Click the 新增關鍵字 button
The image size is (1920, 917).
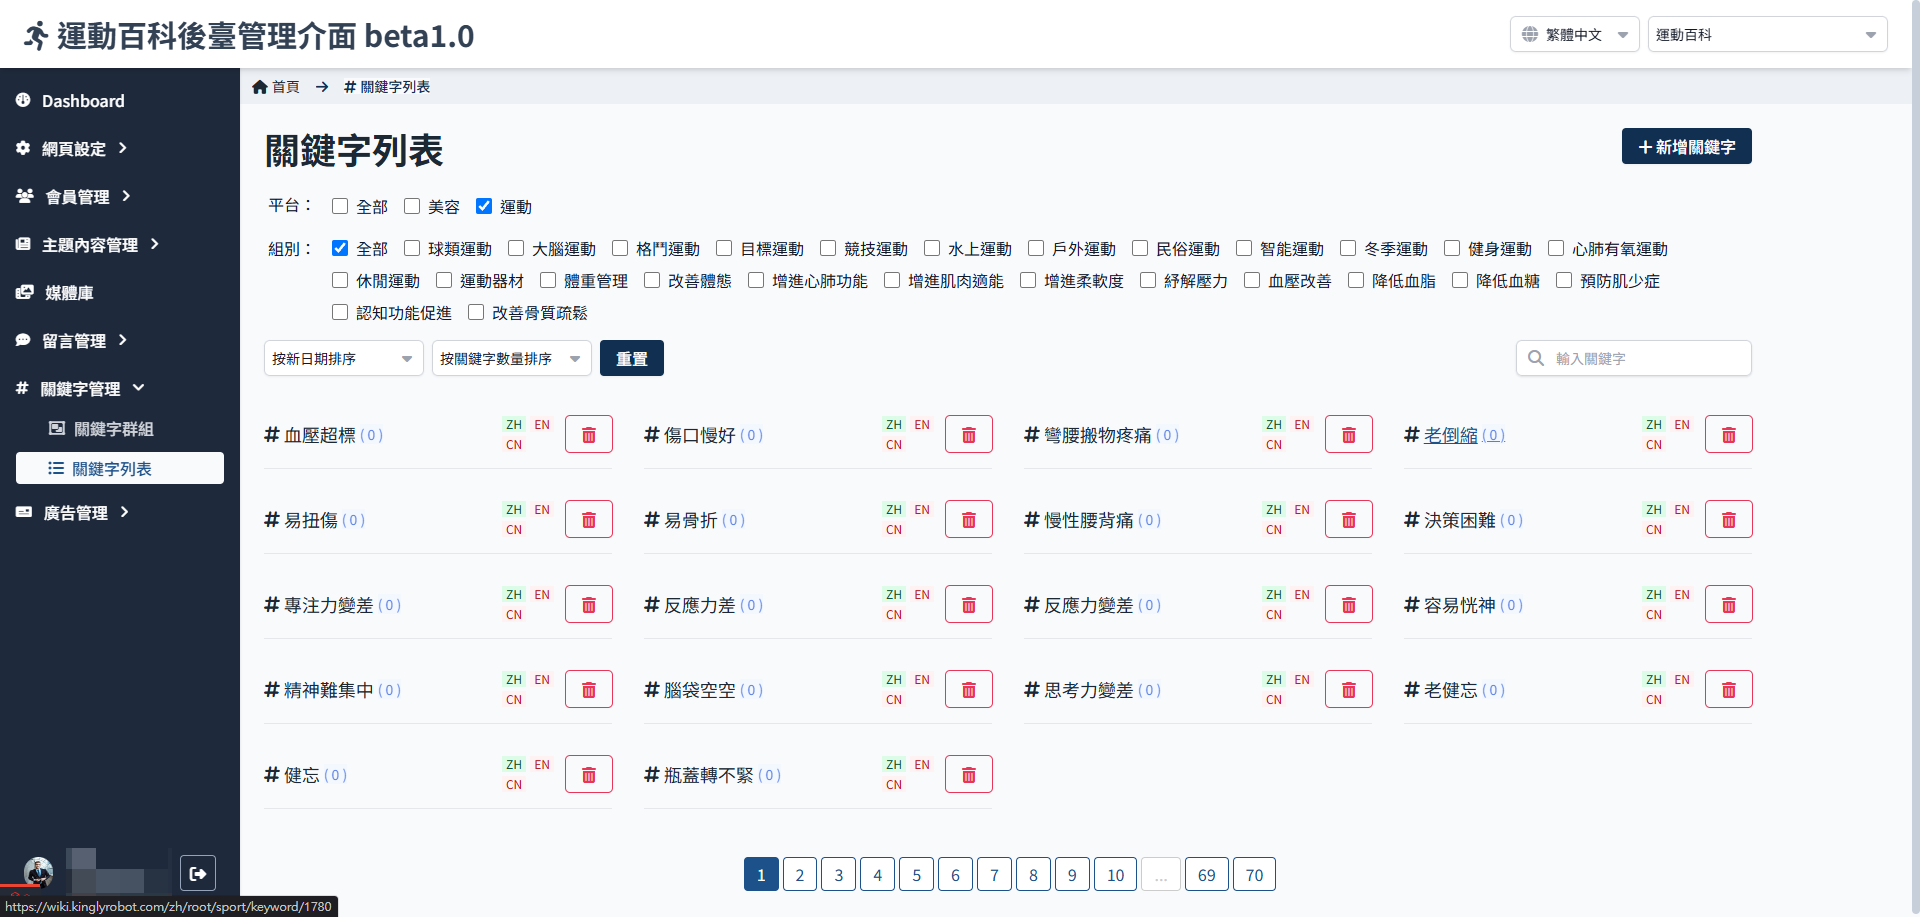[1687, 146]
